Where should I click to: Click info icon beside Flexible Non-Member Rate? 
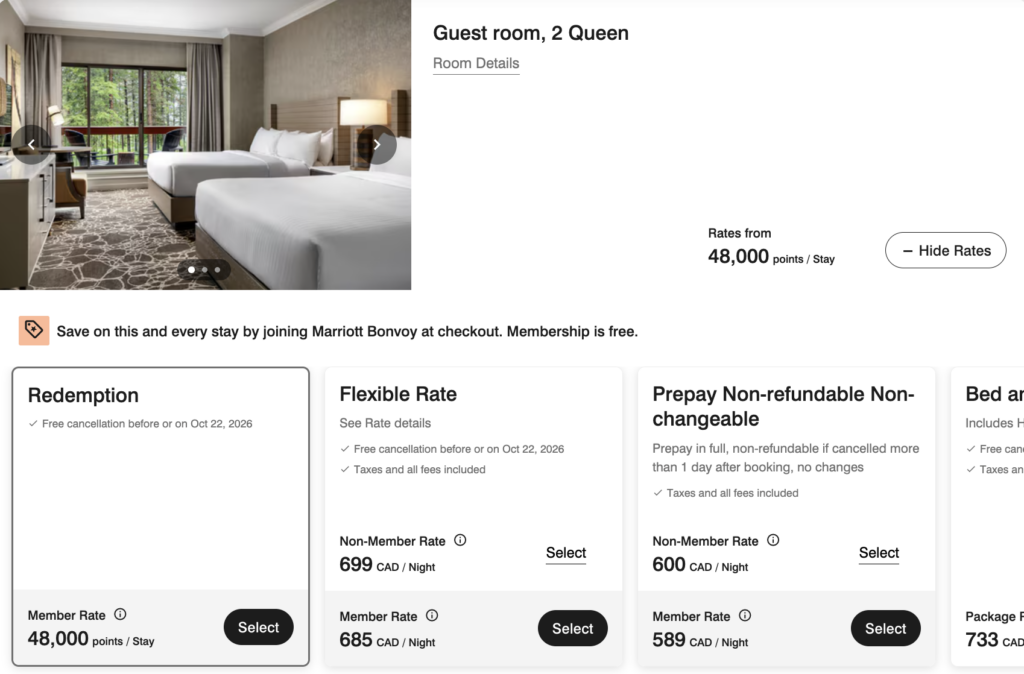pos(460,540)
